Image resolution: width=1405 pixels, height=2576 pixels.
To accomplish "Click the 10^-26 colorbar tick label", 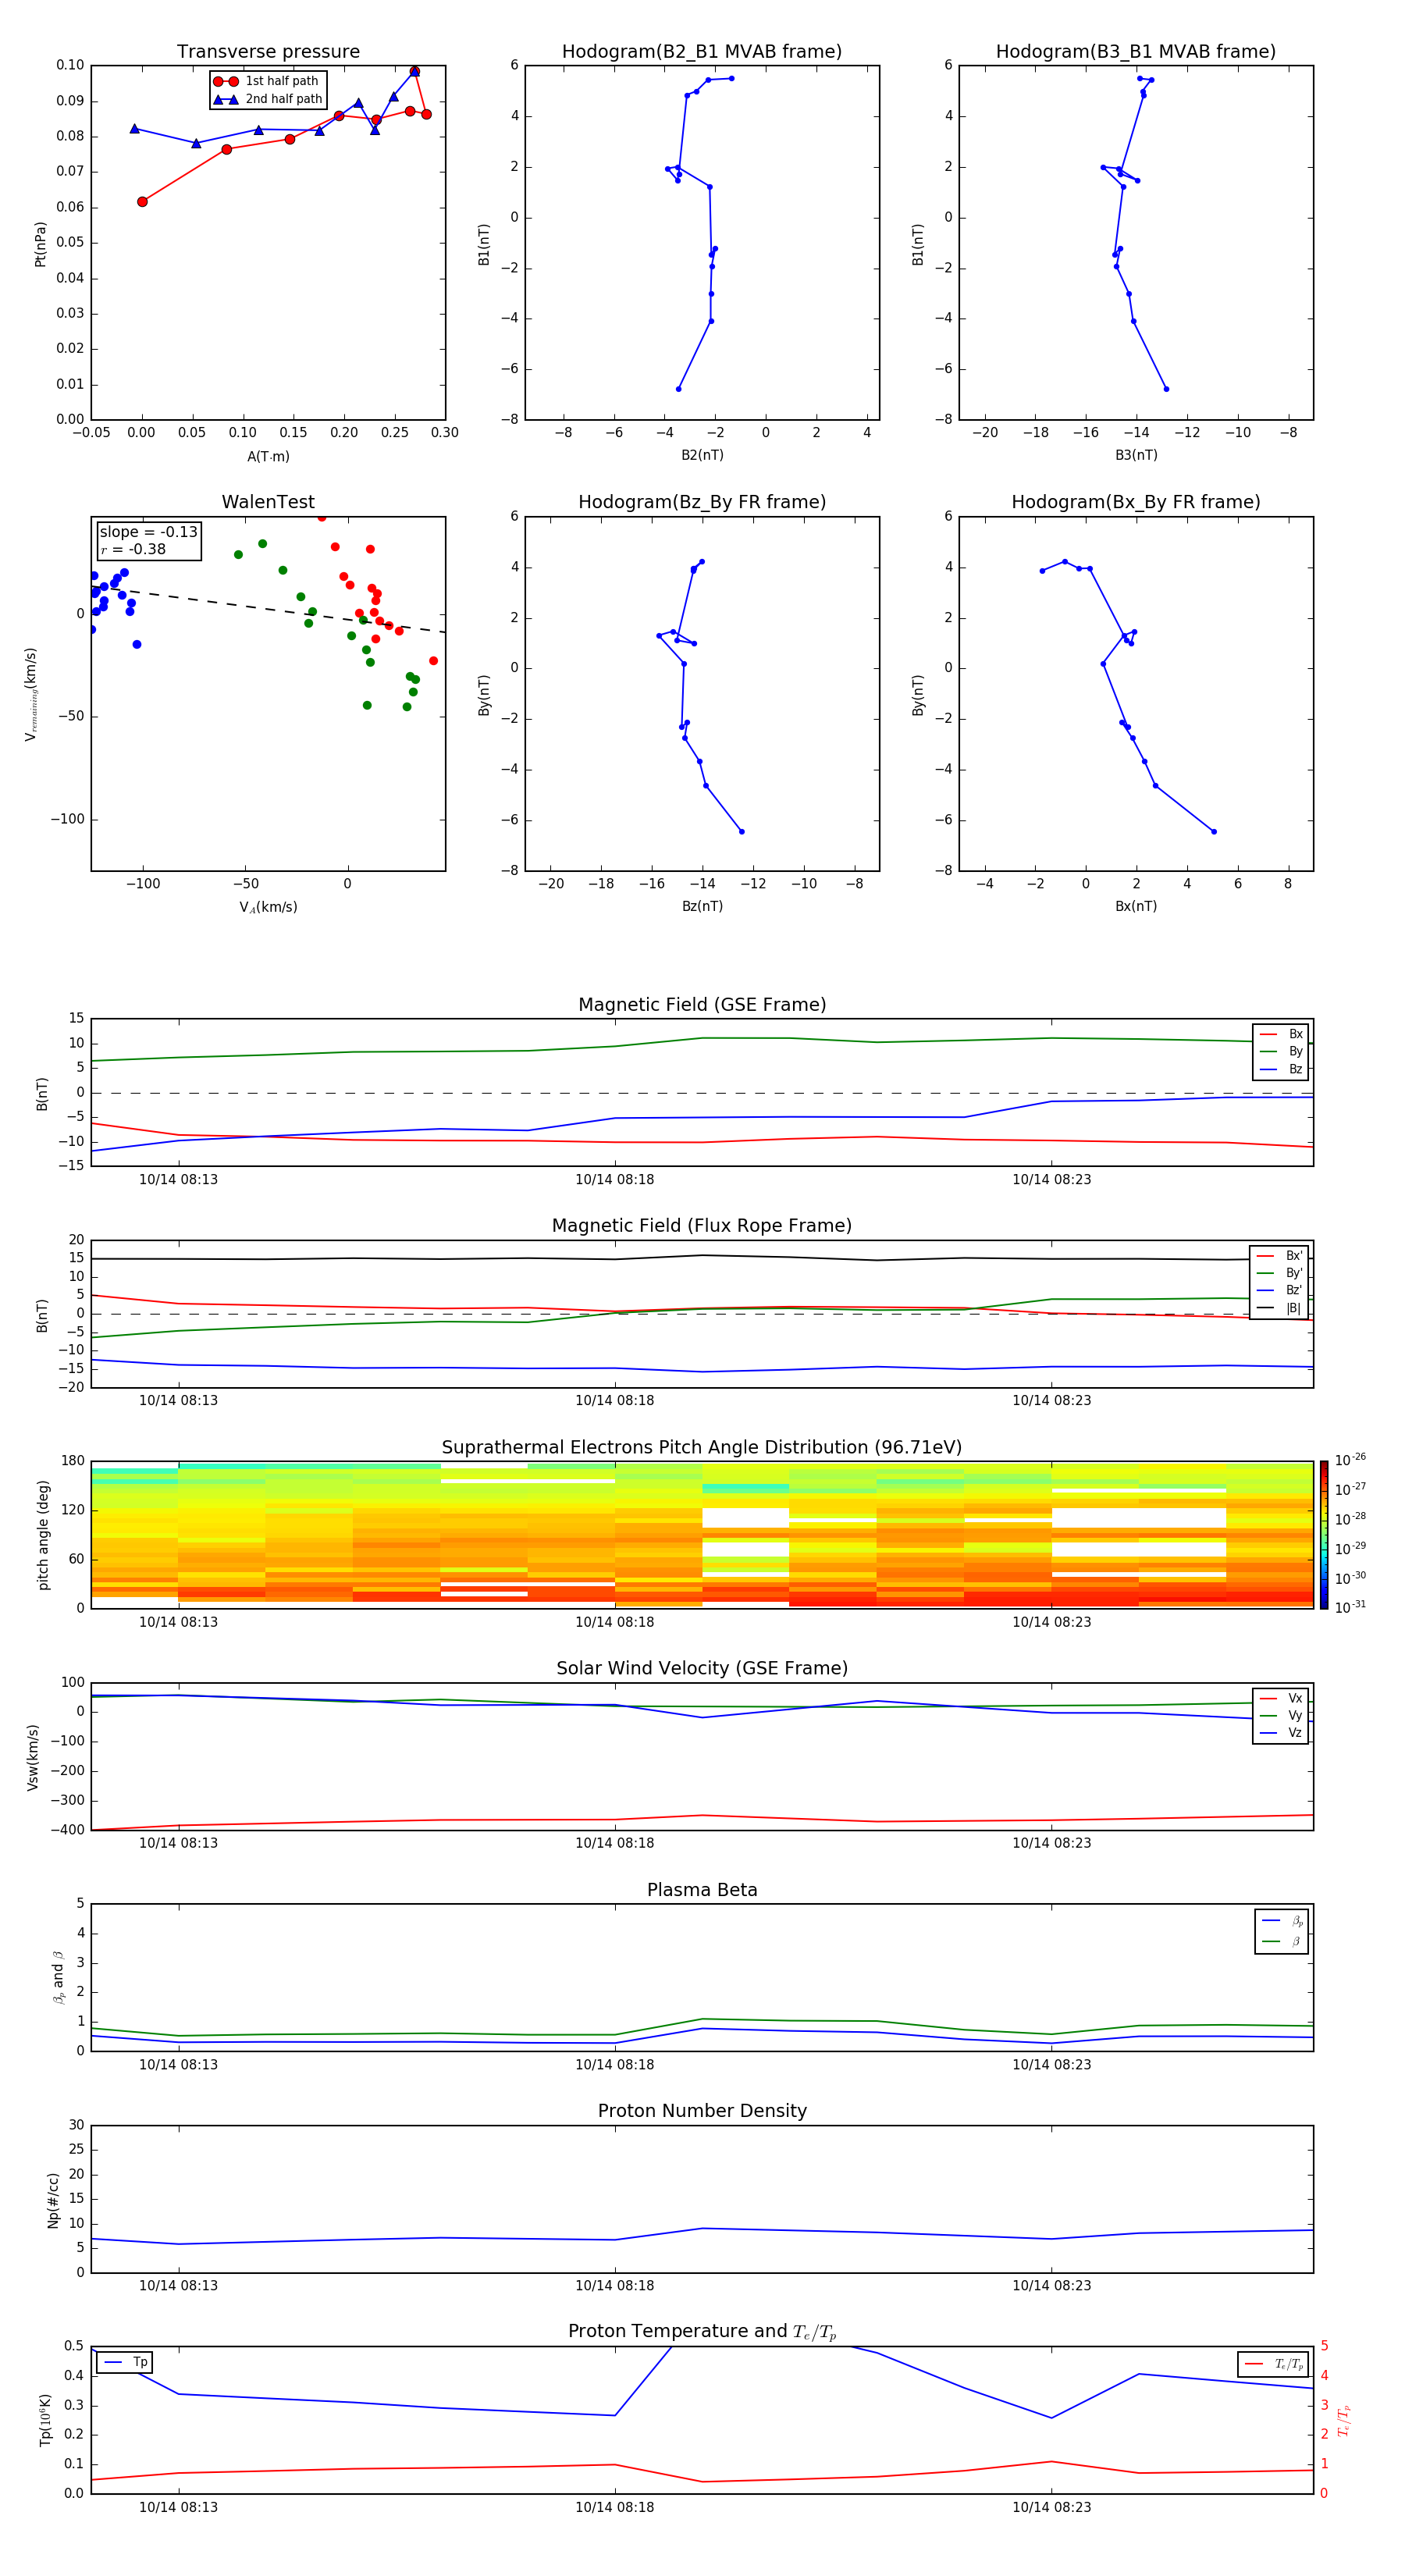I will click(x=1350, y=1460).
